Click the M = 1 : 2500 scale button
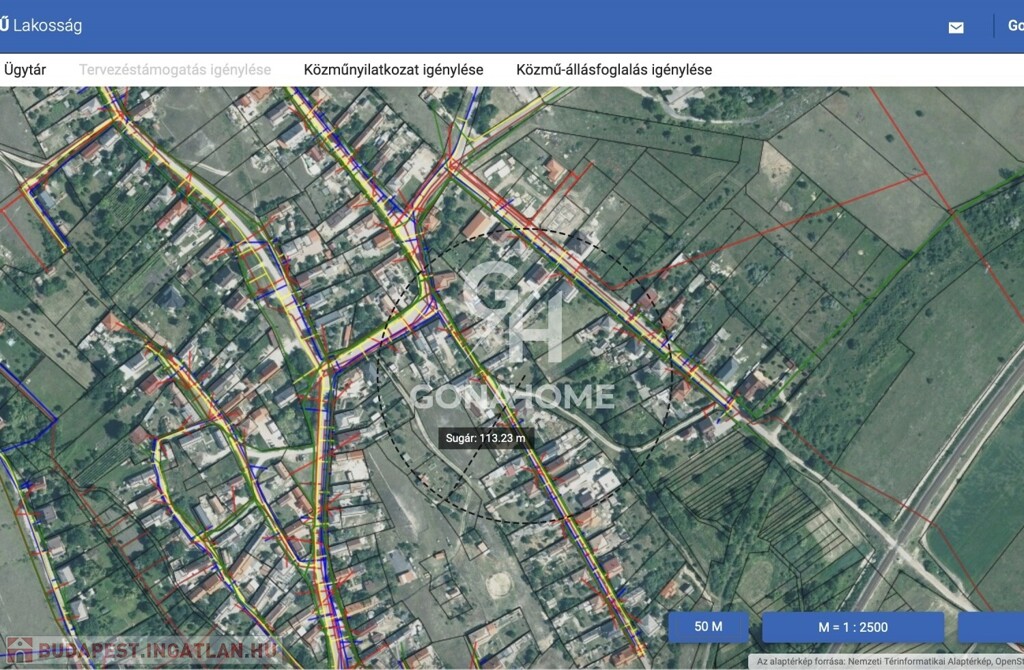The image size is (1024, 670). [853, 627]
